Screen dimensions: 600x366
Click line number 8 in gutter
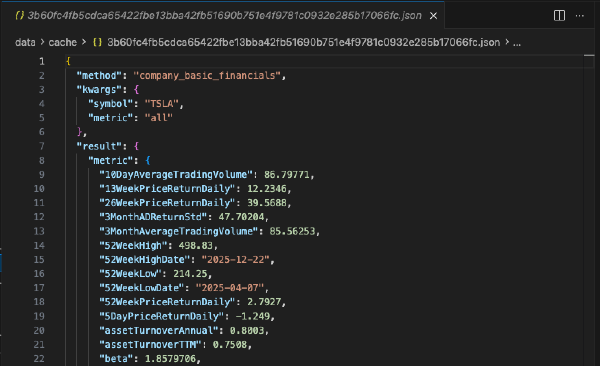(x=42, y=160)
